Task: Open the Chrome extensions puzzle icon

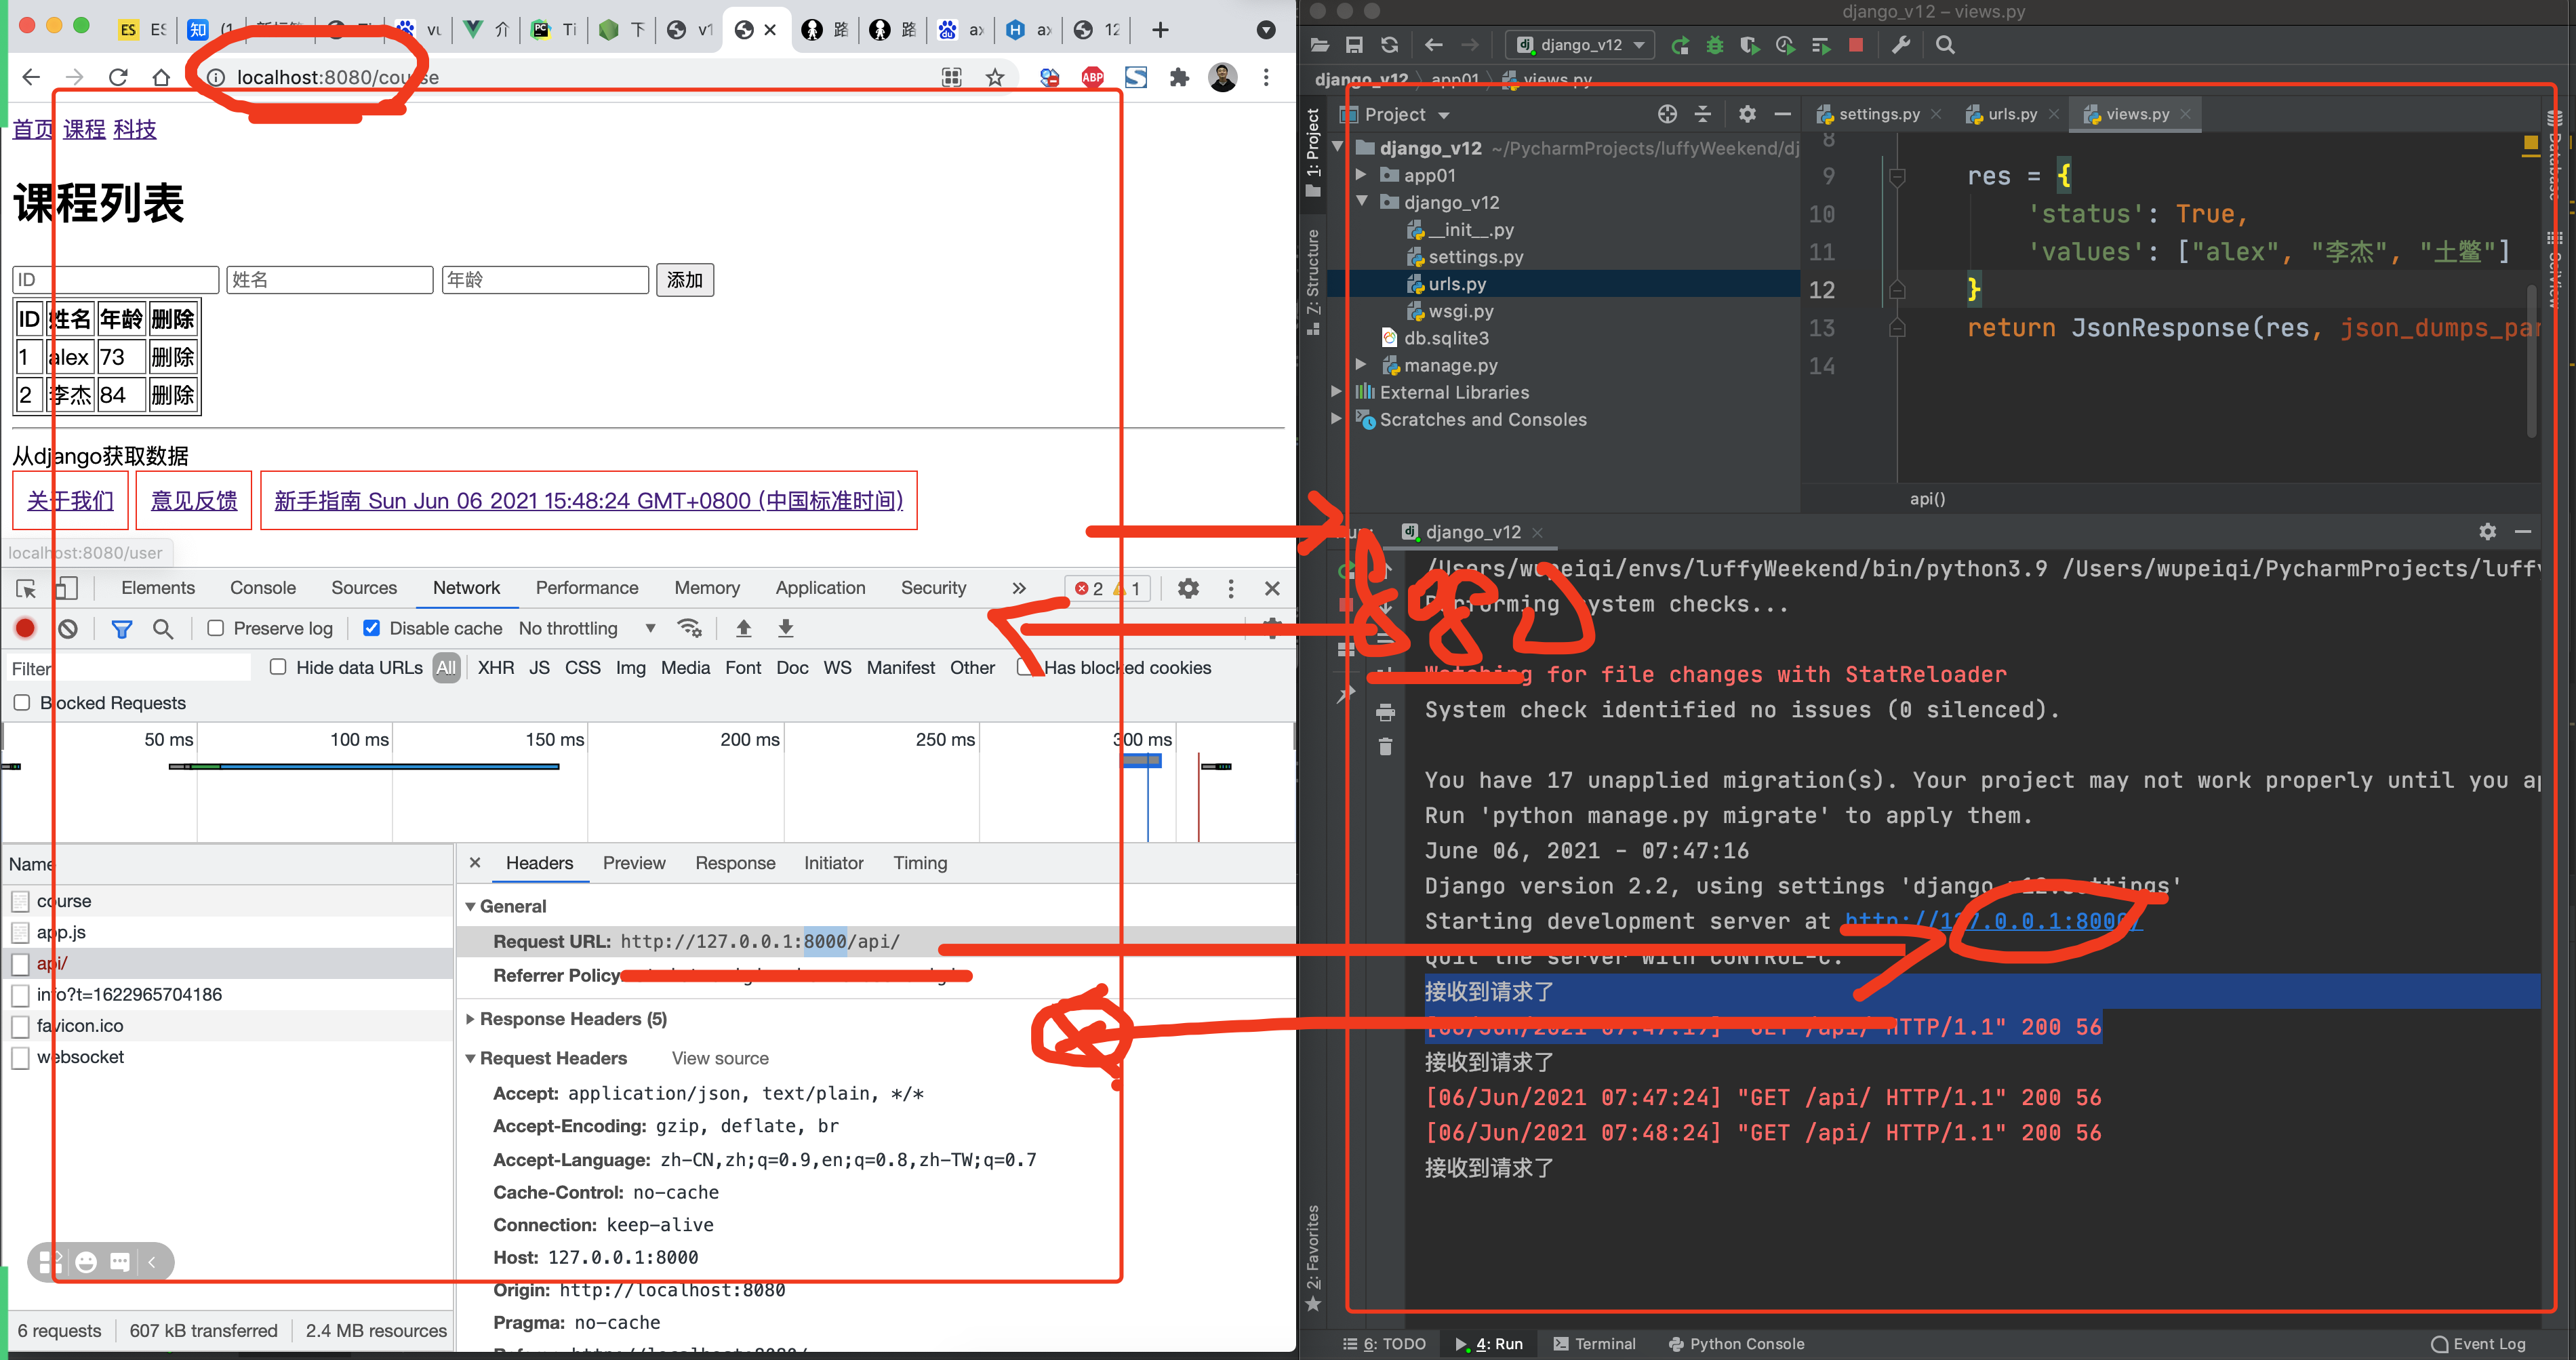Action: [x=1180, y=77]
